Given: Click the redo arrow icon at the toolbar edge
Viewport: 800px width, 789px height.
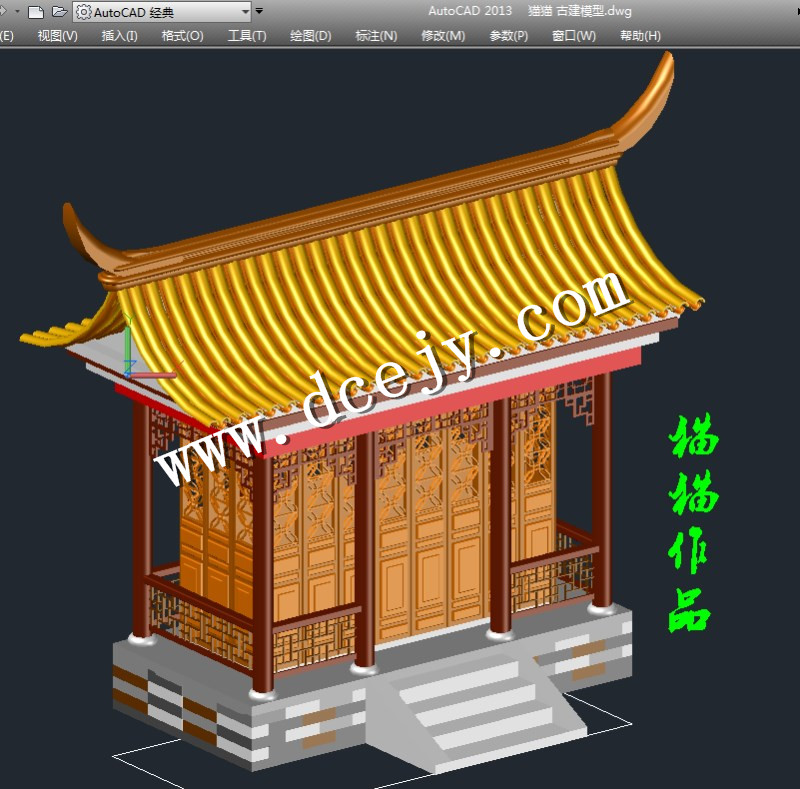Looking at the screenshot, I should coord(3,12).
